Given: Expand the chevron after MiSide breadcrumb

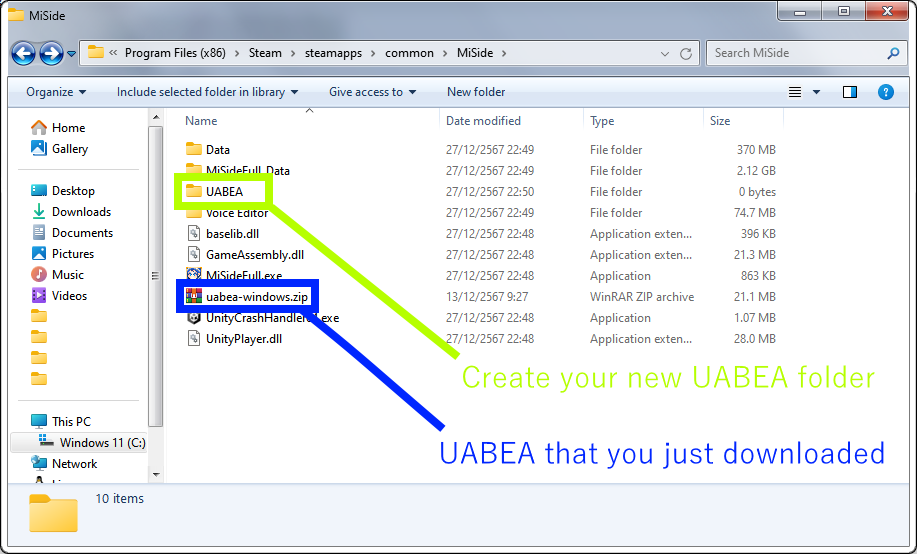Looking at the screenshot, I should [x=504, y=53].
